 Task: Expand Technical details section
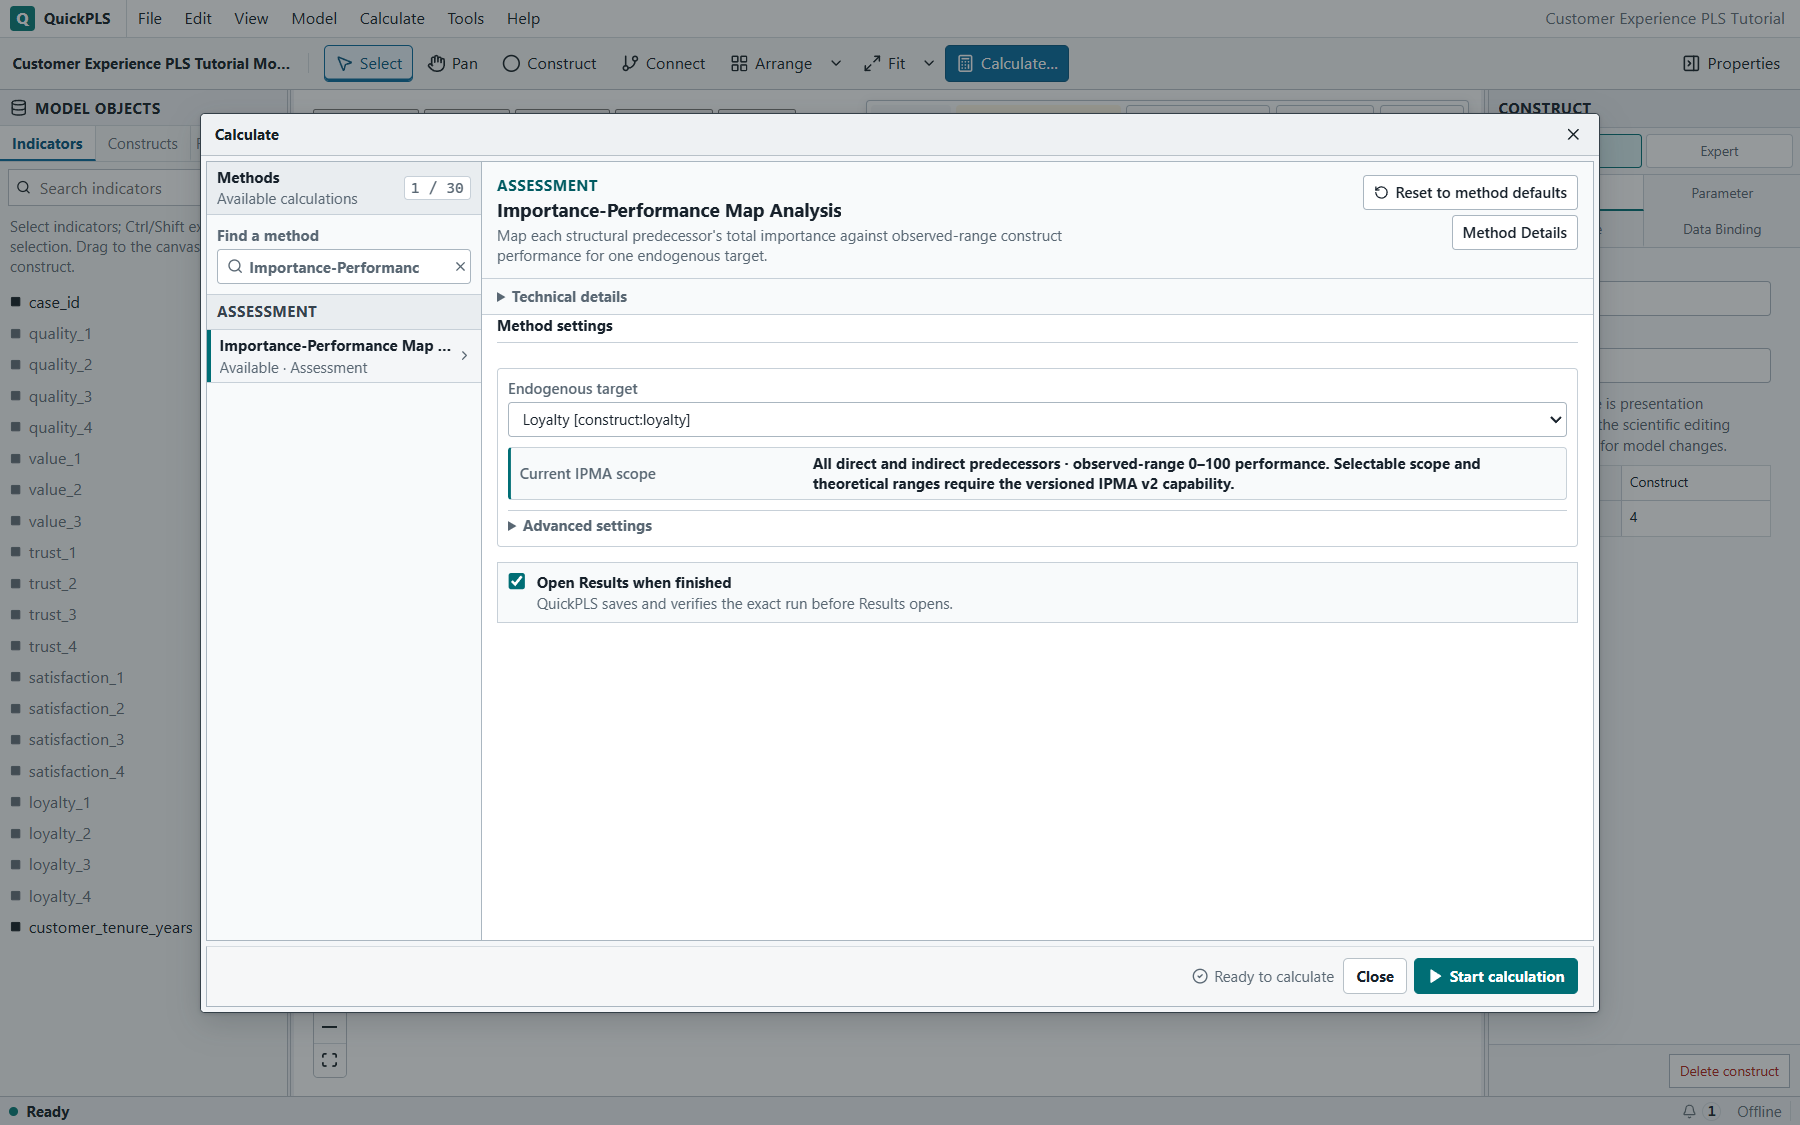[563, 297]
